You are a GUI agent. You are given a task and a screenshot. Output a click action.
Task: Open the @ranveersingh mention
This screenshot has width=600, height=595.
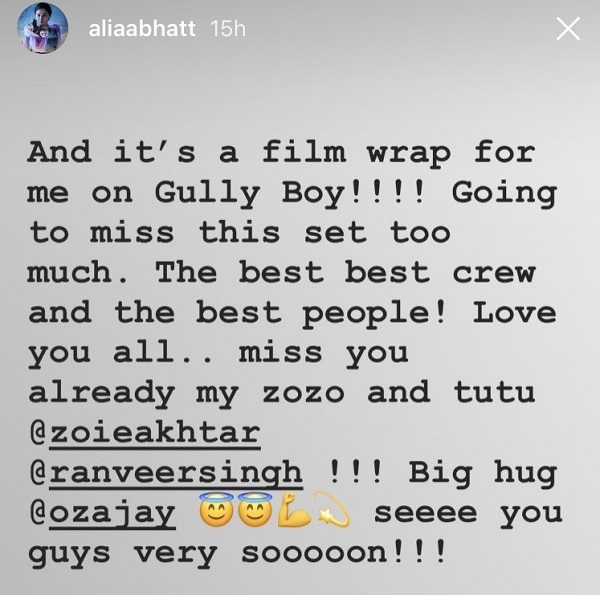(x=166, y=474)
